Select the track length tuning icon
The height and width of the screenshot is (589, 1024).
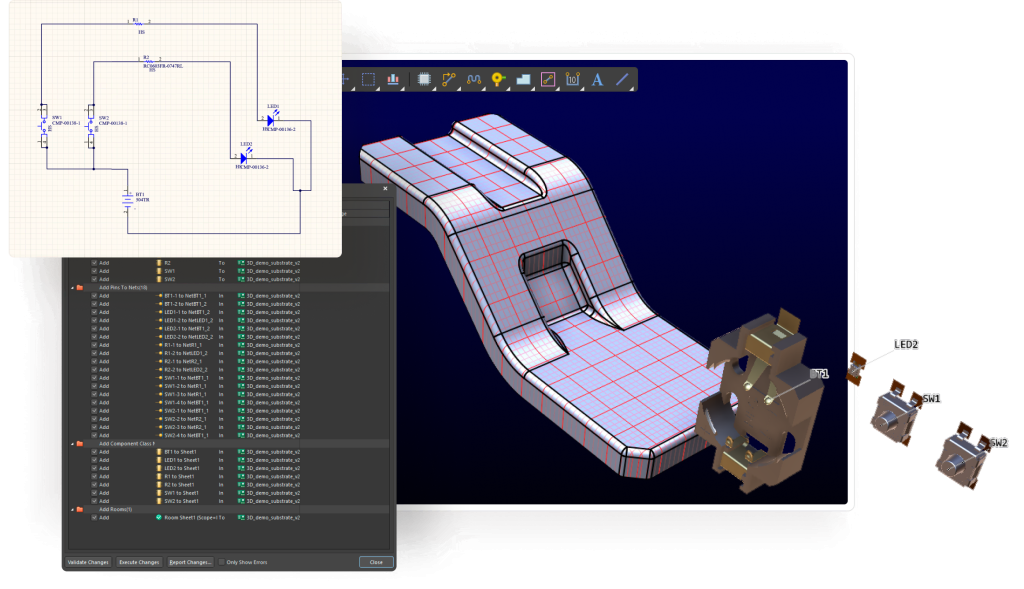pos(474,79)
